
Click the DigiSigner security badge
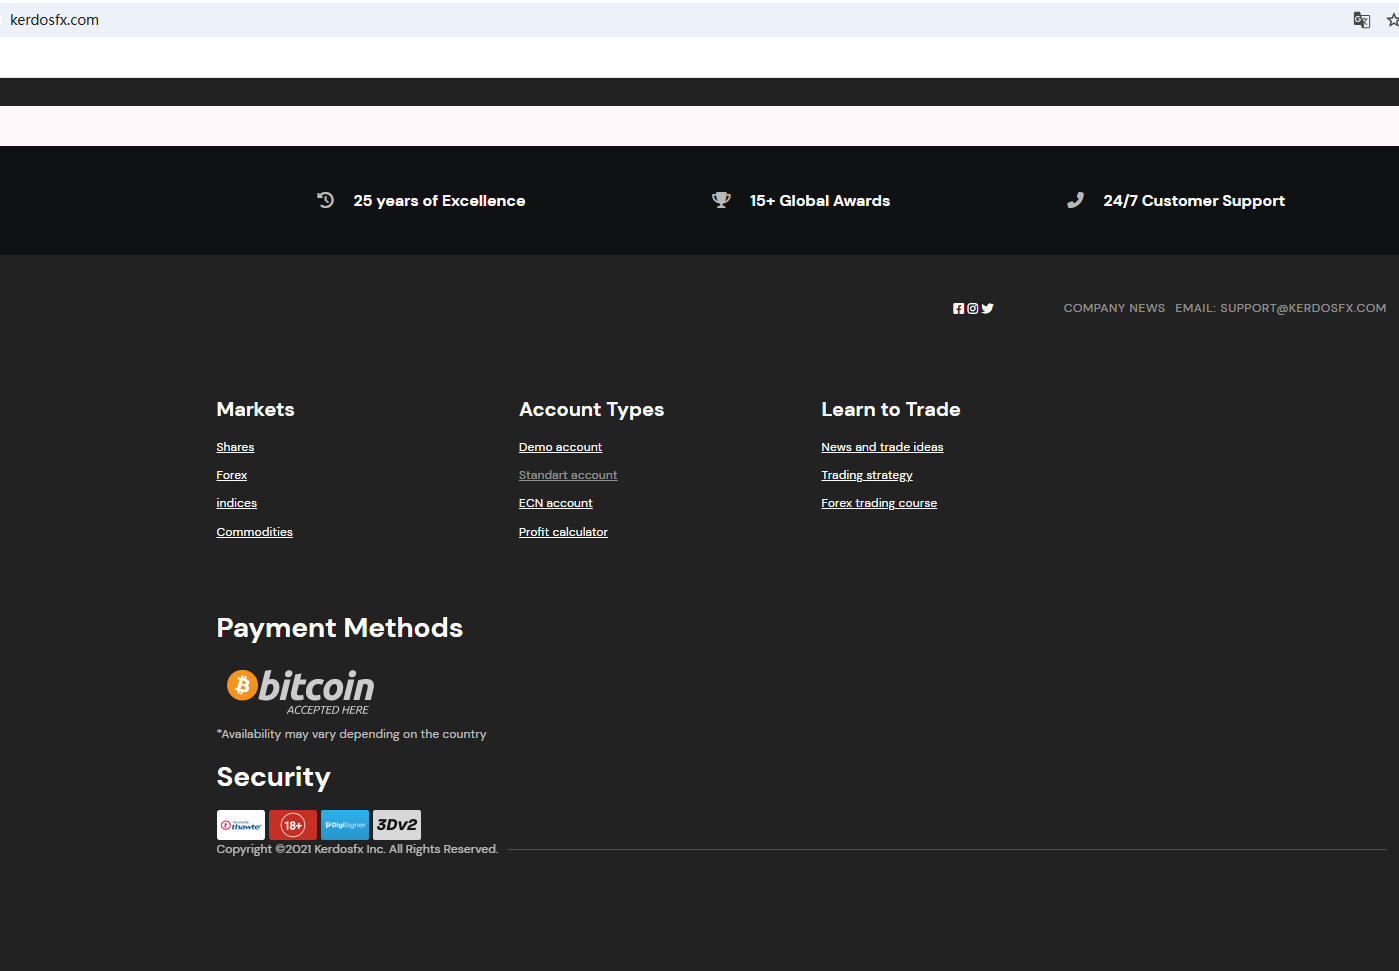pos(345,825)
